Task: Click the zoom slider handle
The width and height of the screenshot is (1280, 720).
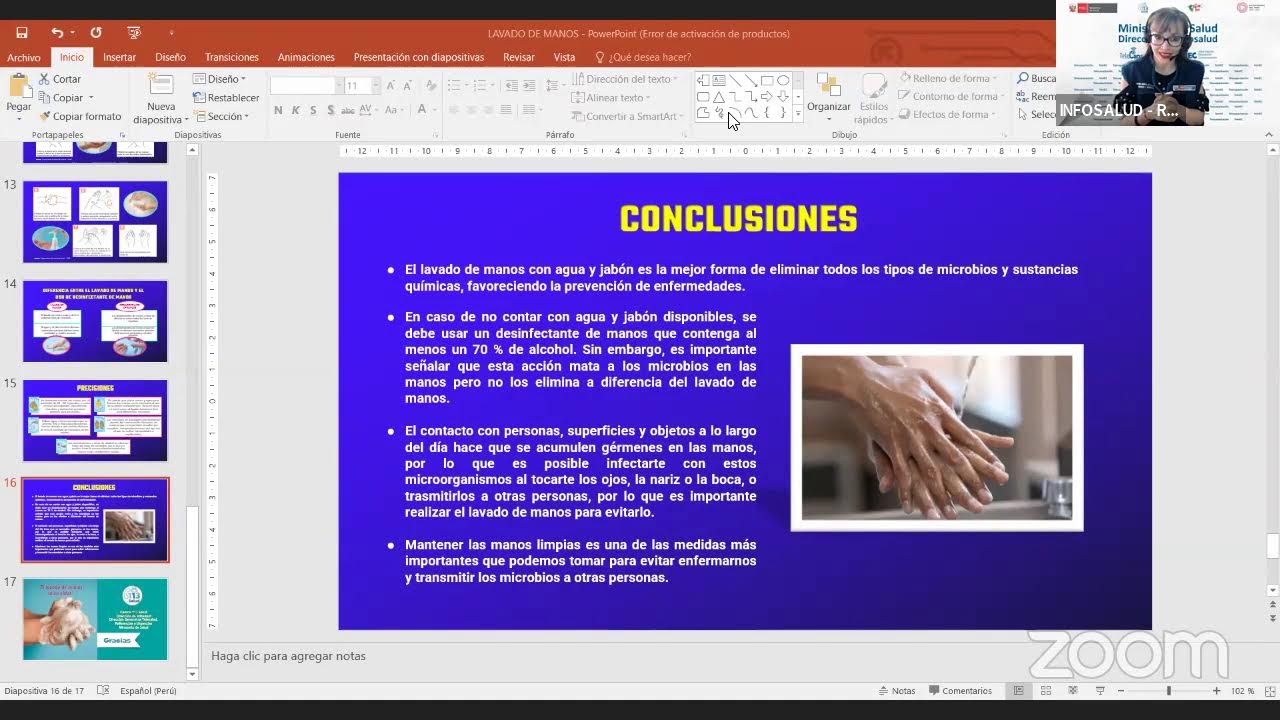Action: [x=1168, y=691]
